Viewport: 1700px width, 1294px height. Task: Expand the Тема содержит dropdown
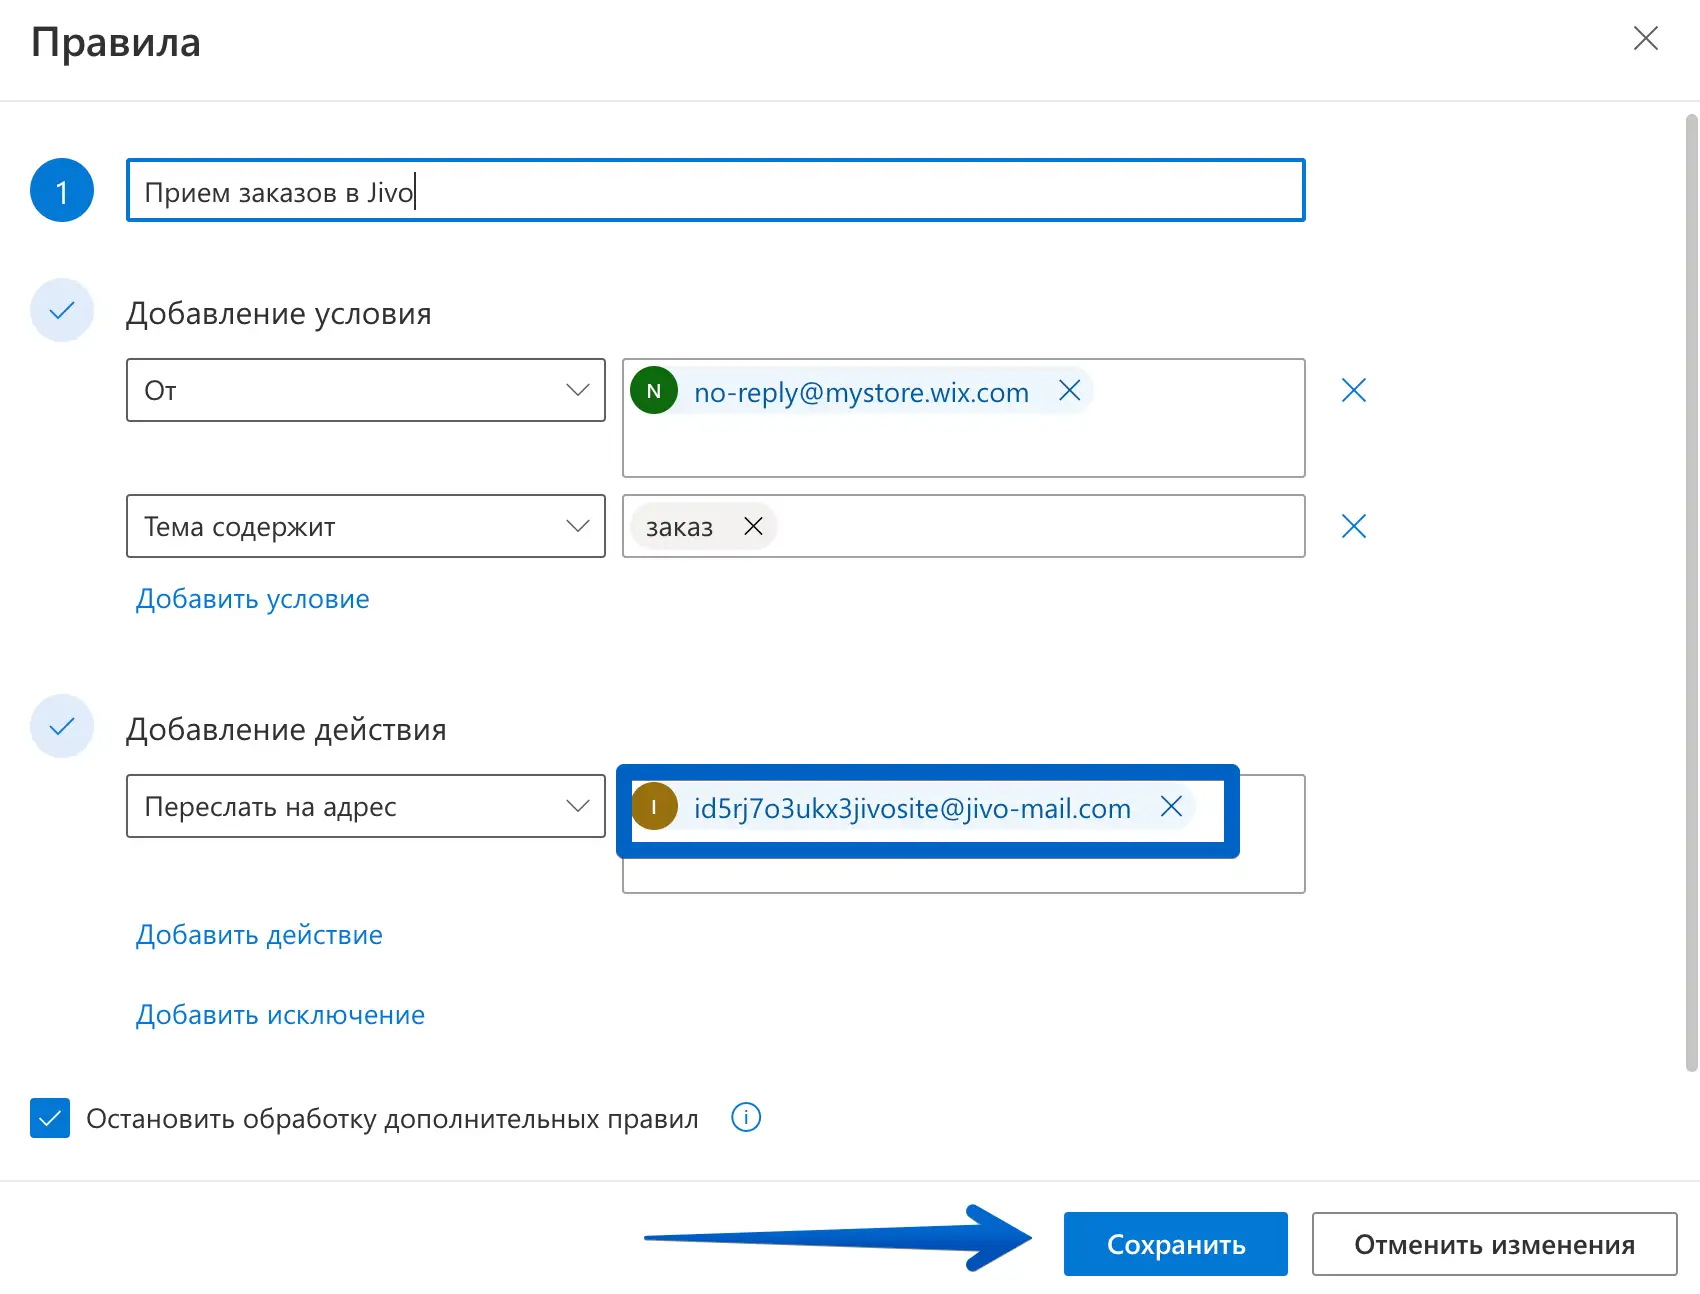point(366,526)
